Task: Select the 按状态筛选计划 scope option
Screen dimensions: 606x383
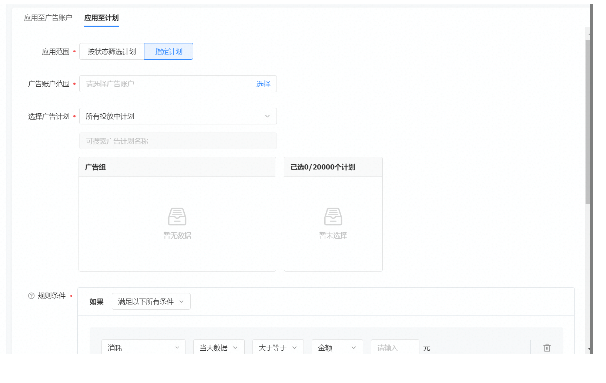Action: [112, 51]
